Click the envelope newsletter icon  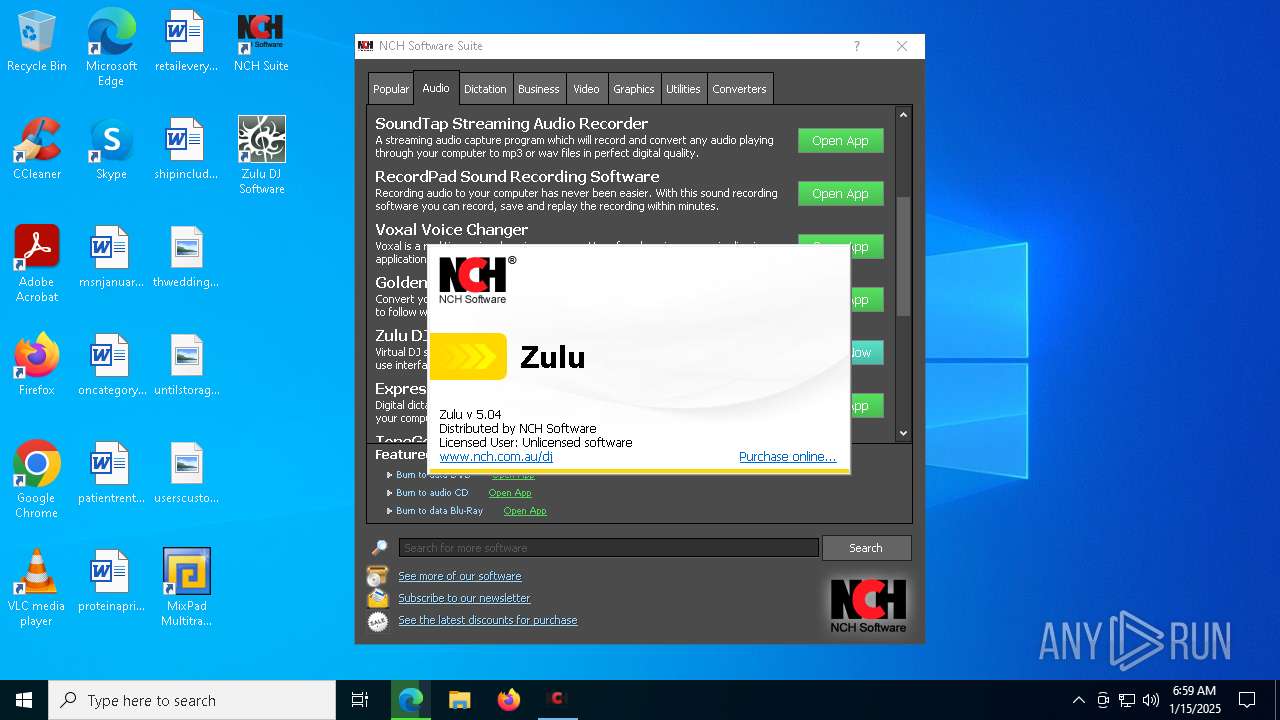pyautogui.click(x=377, y=598)
